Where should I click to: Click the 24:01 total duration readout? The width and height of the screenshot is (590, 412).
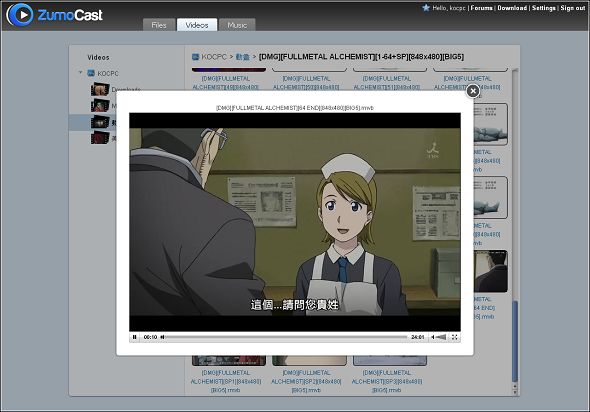click(418, 337)
